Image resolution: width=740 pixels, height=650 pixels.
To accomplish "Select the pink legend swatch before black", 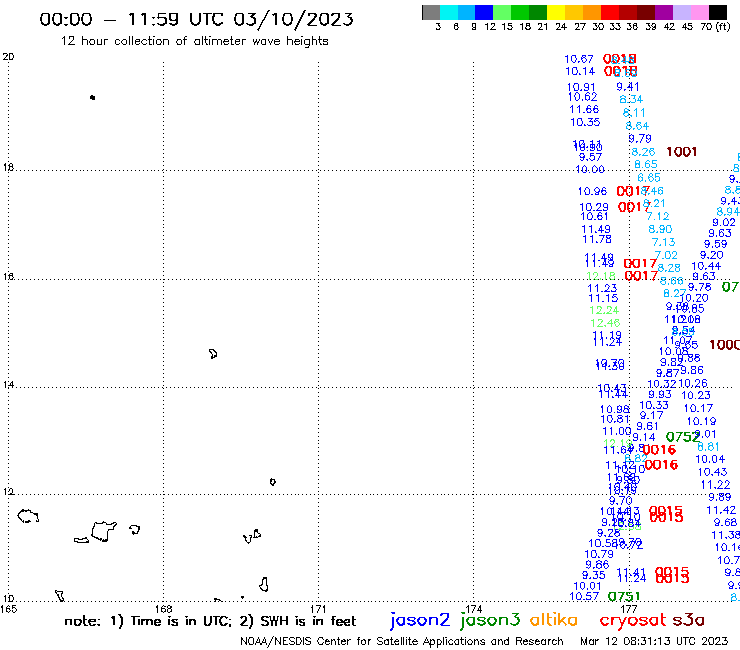I will tap(699, 12).
